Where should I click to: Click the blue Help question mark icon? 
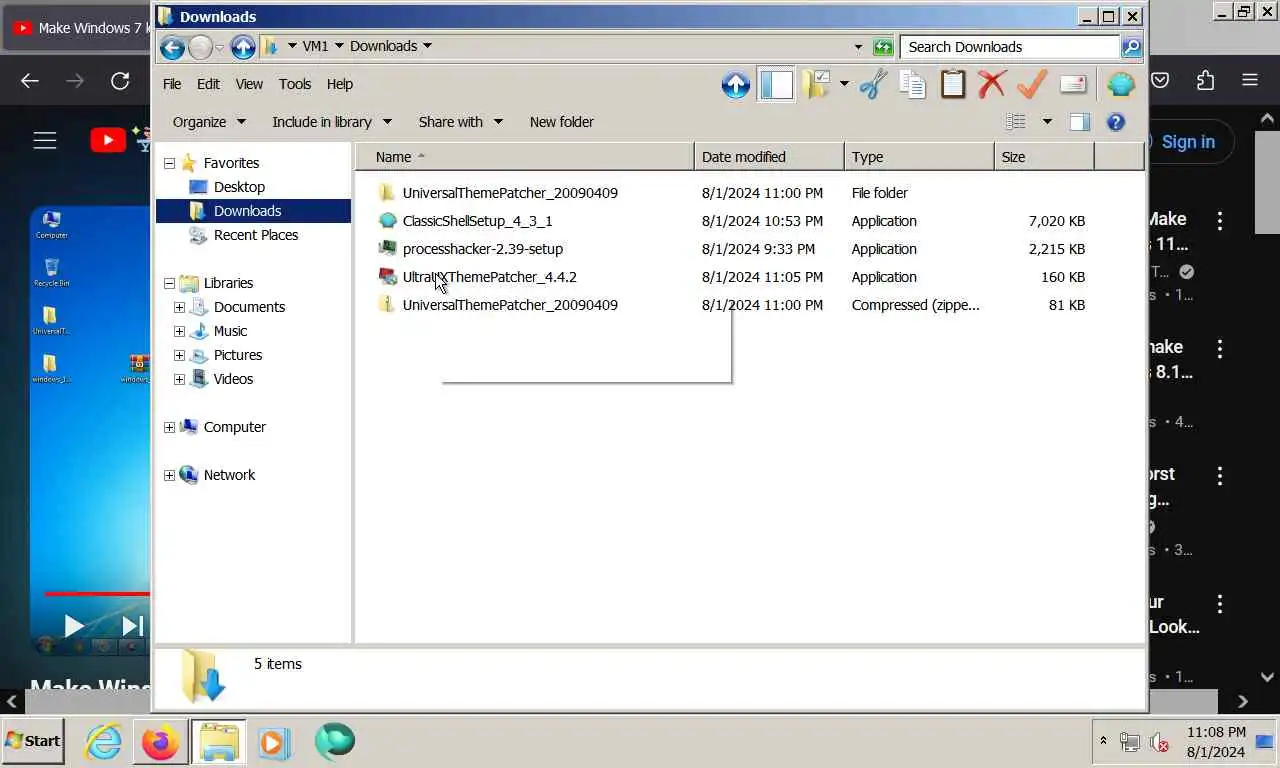pyautogui.click(x=1116, y=122)
